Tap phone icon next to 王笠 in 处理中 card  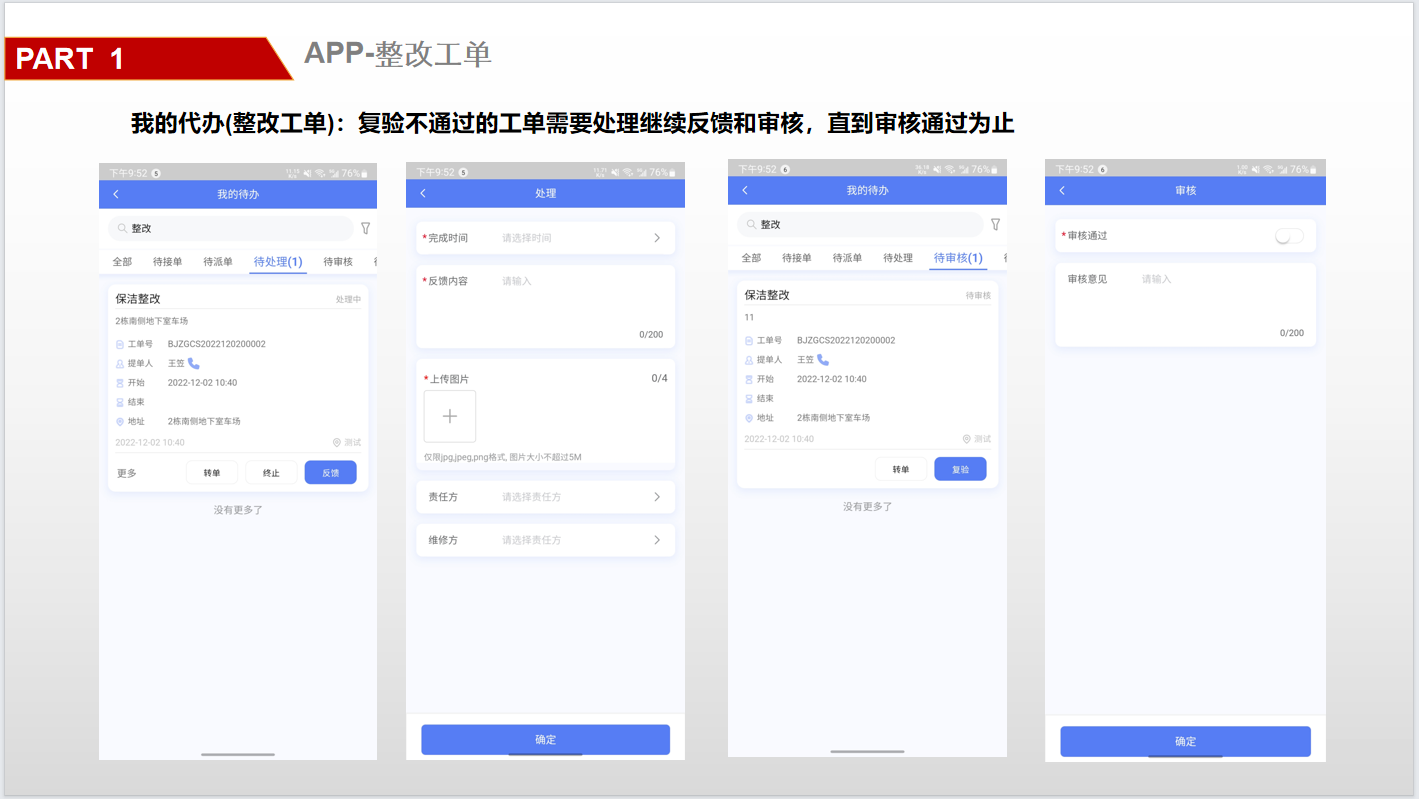click(194, 363)
